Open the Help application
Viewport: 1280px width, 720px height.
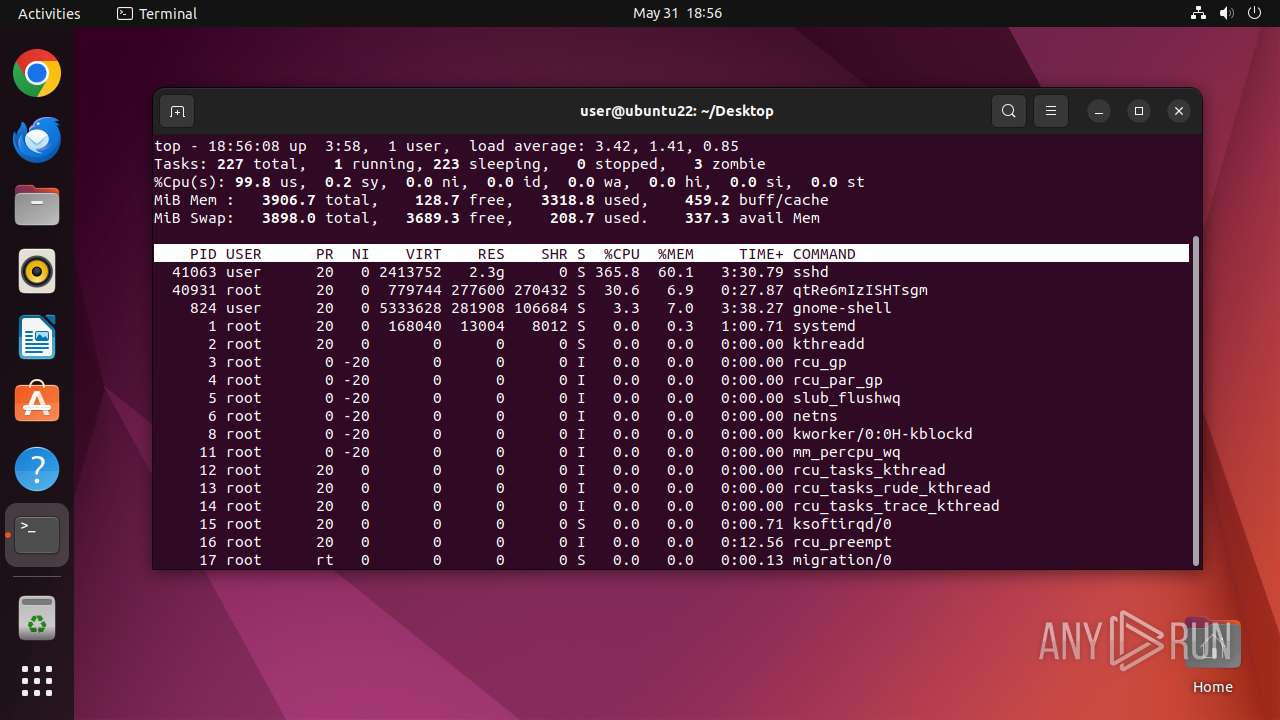[x=37, y=469]
